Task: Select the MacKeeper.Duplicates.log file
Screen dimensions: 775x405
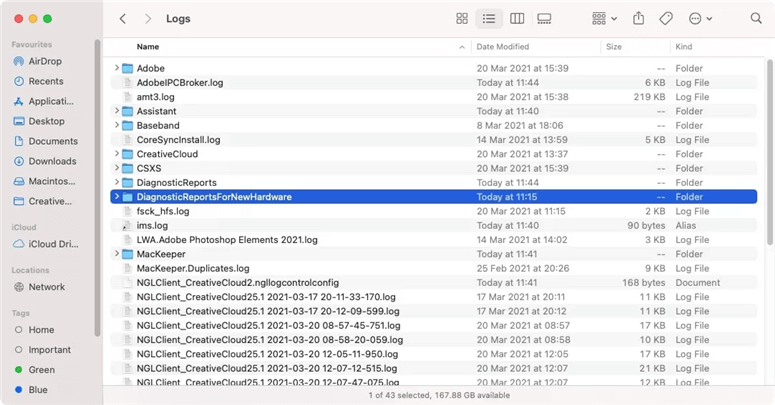Action: pyautogui.click(x=433, y=269)
